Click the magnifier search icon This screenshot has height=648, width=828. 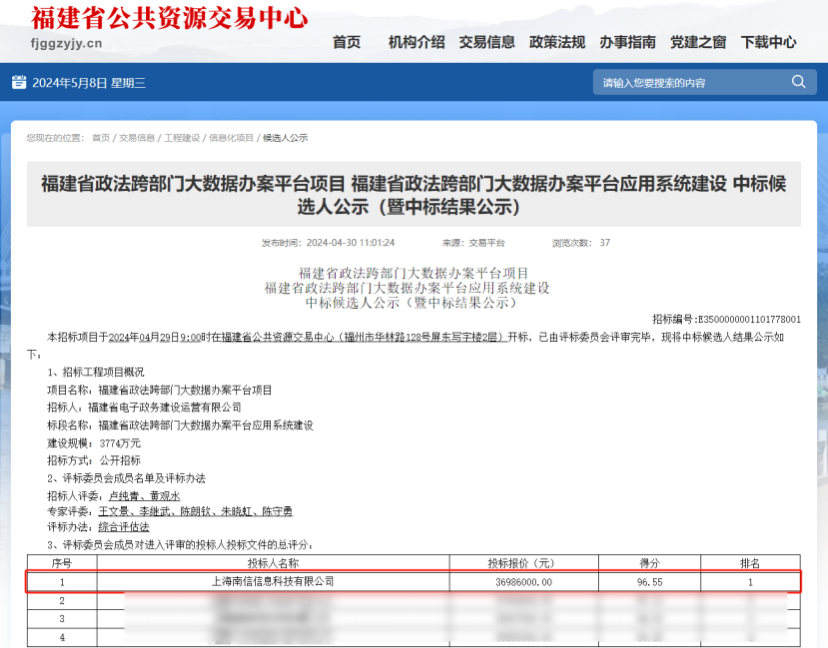(798, 82)
